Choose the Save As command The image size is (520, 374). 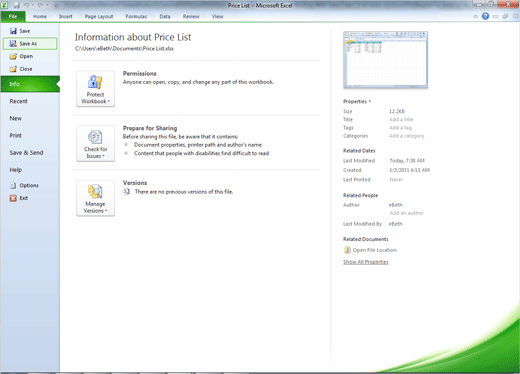(x=30, y=44)
